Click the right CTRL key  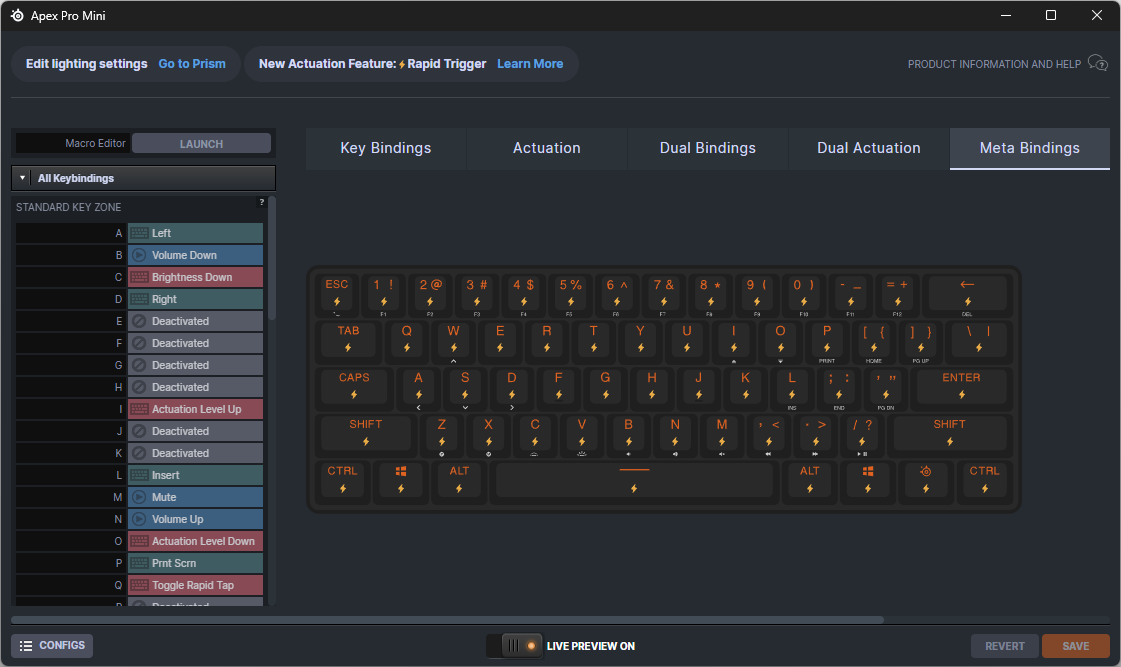(984, 479)
